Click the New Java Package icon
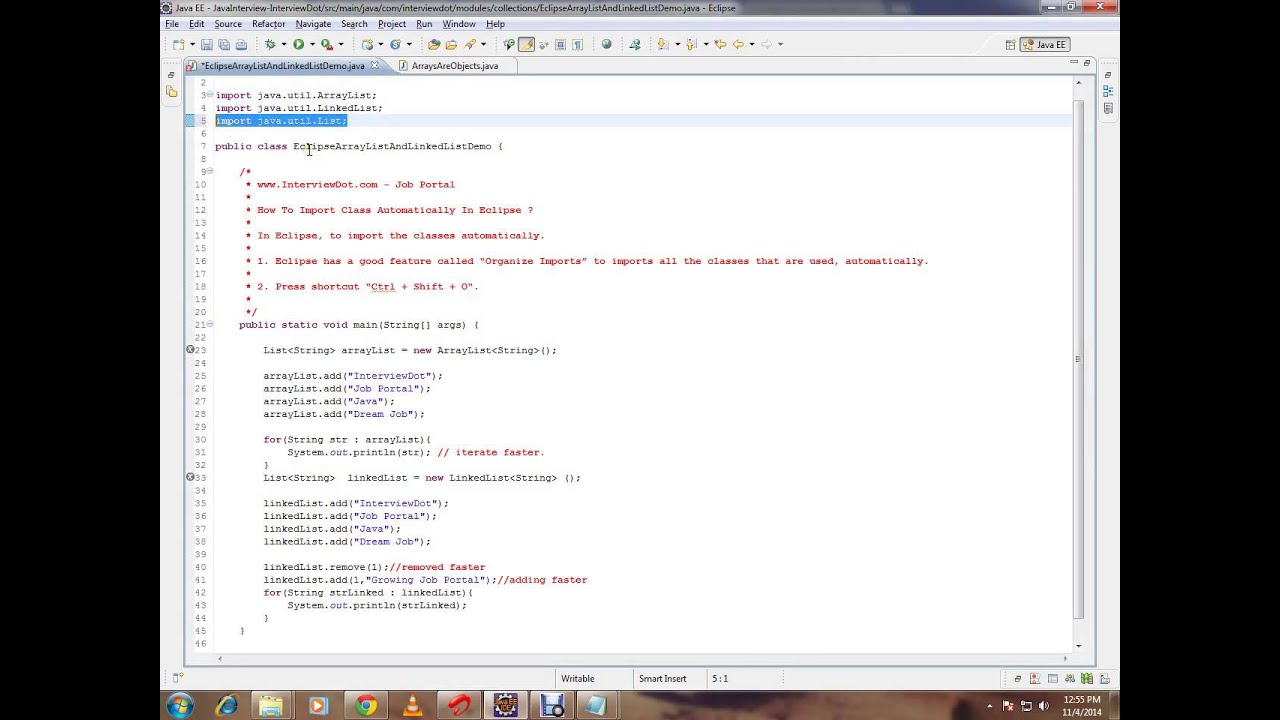The height and width of the screenshot is (720, 1280). click(x=366, y=44)
